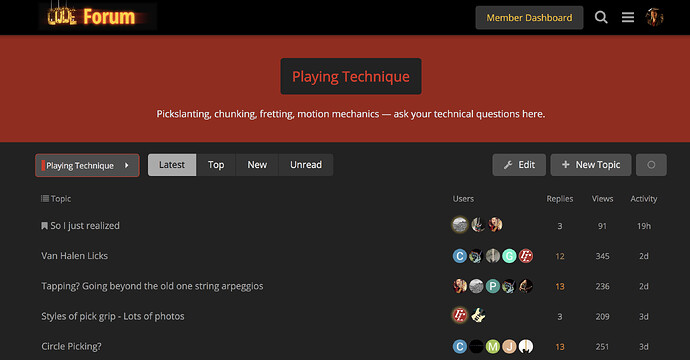Open the Van Halen Licks topic

pyautogui.click(x=74, y=256)
